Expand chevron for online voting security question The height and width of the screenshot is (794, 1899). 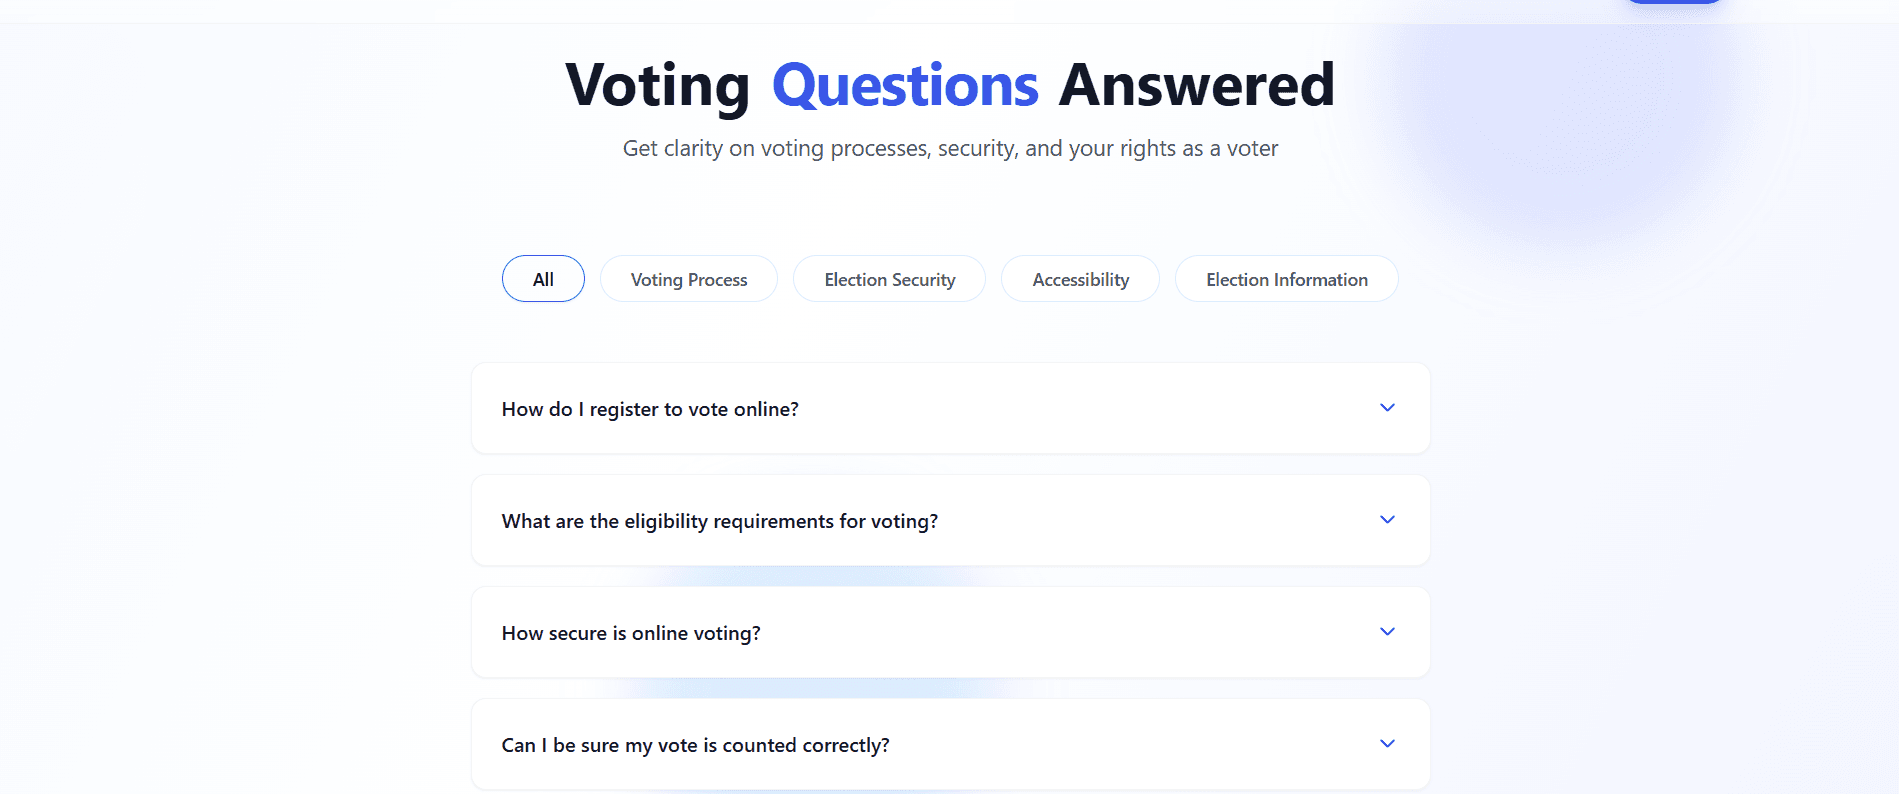point(1387,632)
